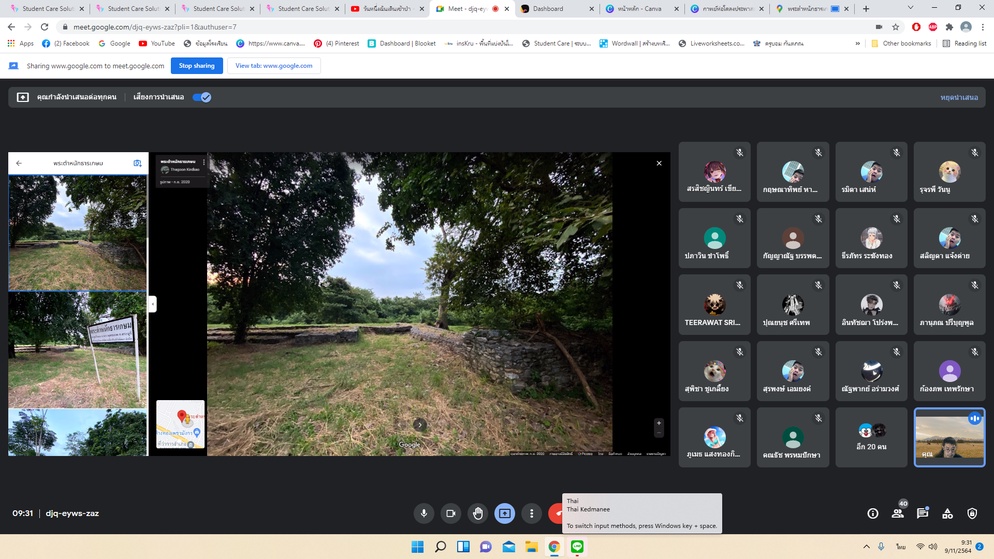
Task: Open host controls shield icon
Action: [972, 513]
